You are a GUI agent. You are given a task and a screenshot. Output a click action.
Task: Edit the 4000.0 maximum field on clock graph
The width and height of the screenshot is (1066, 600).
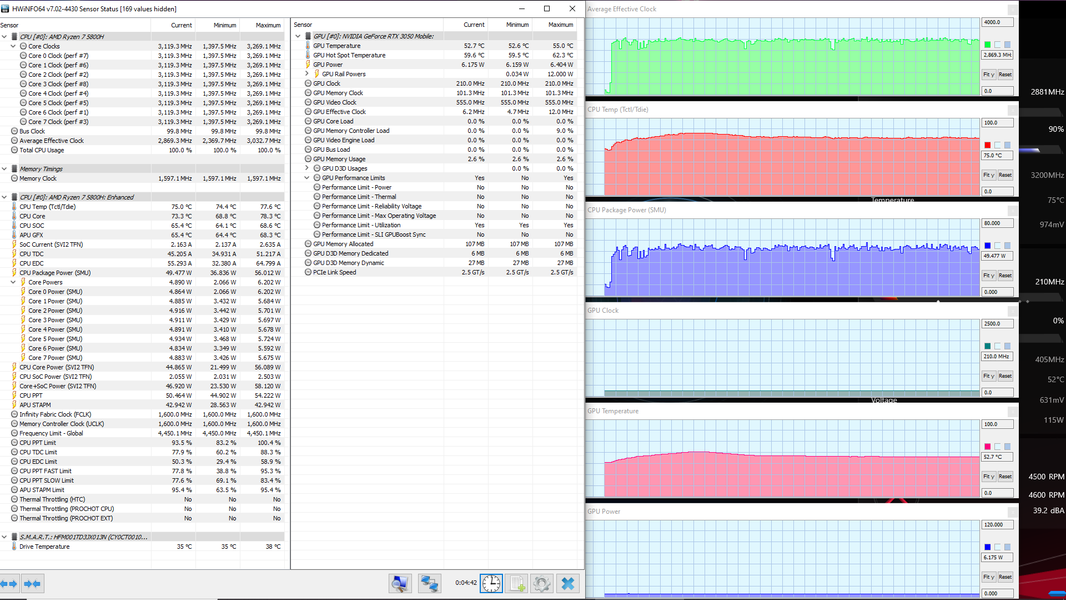coord(996,22)
